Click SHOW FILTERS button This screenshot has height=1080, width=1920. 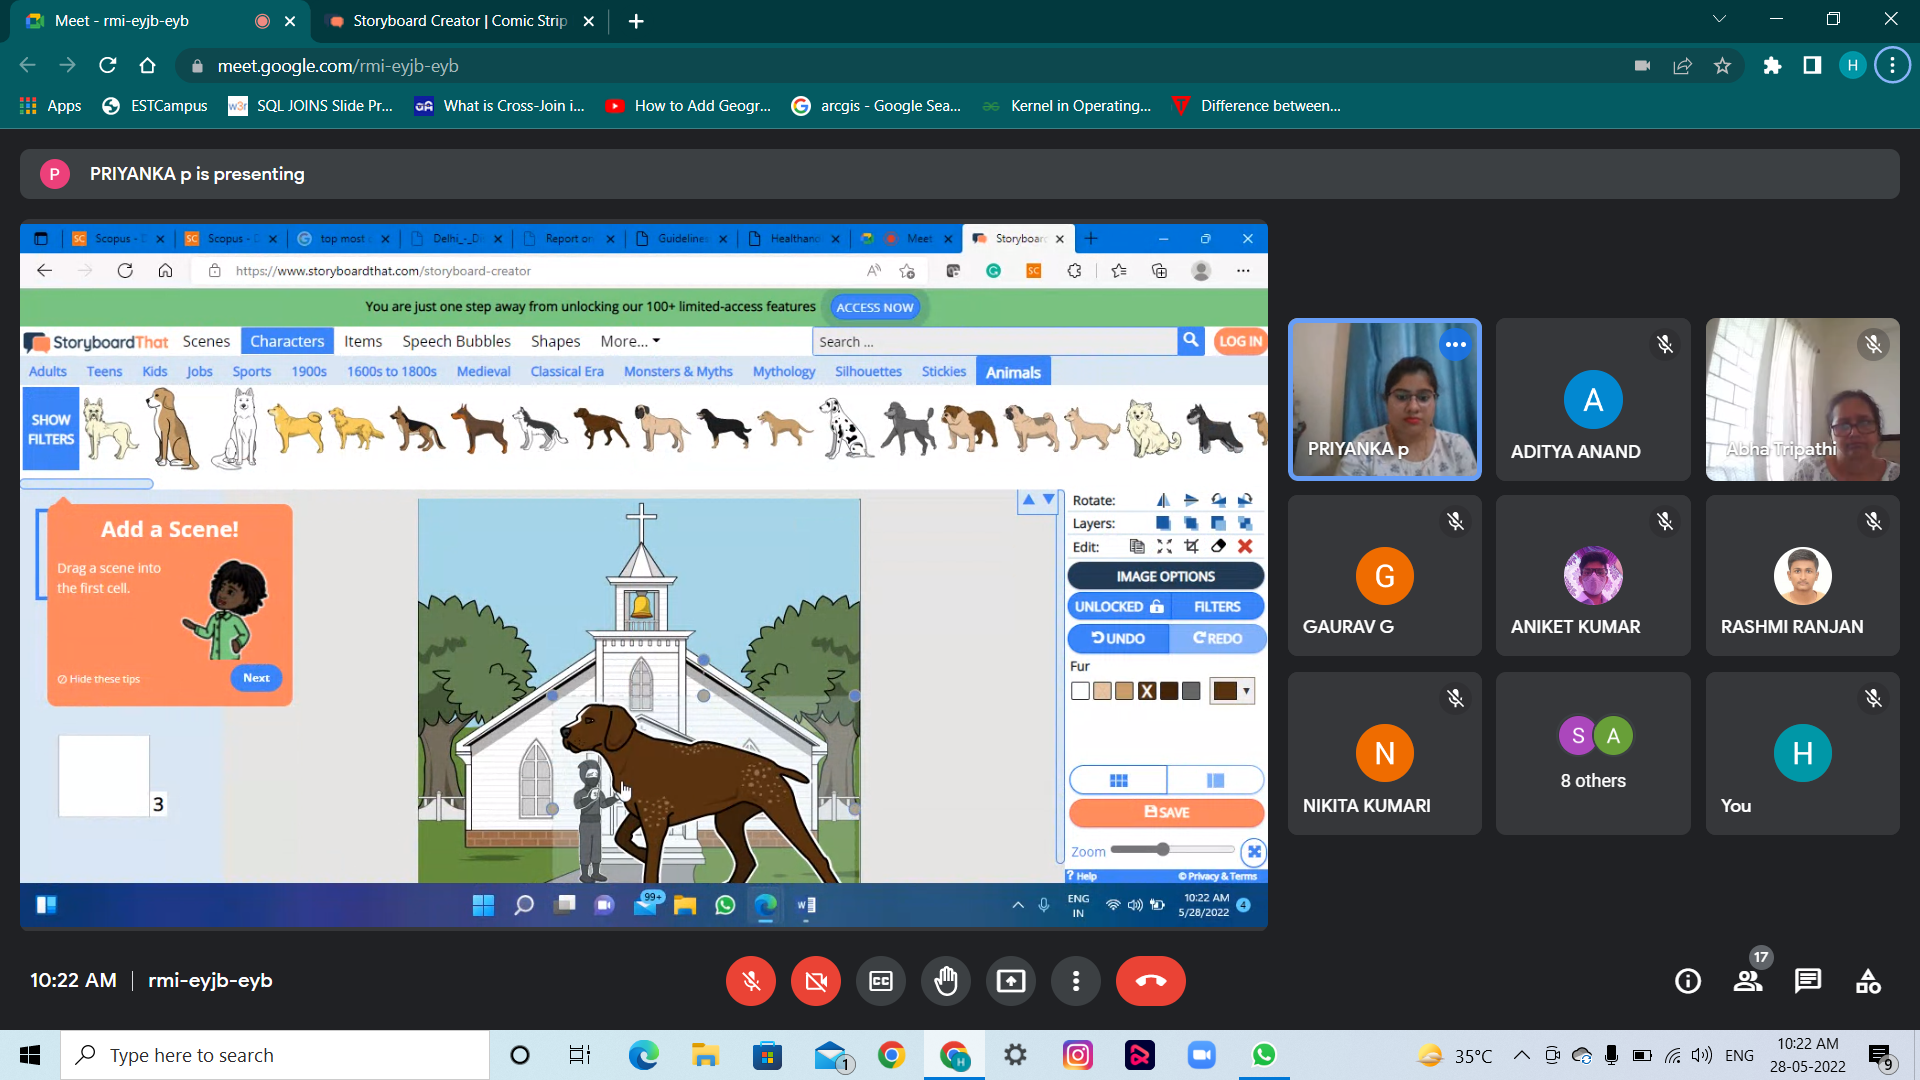[51, 429]
